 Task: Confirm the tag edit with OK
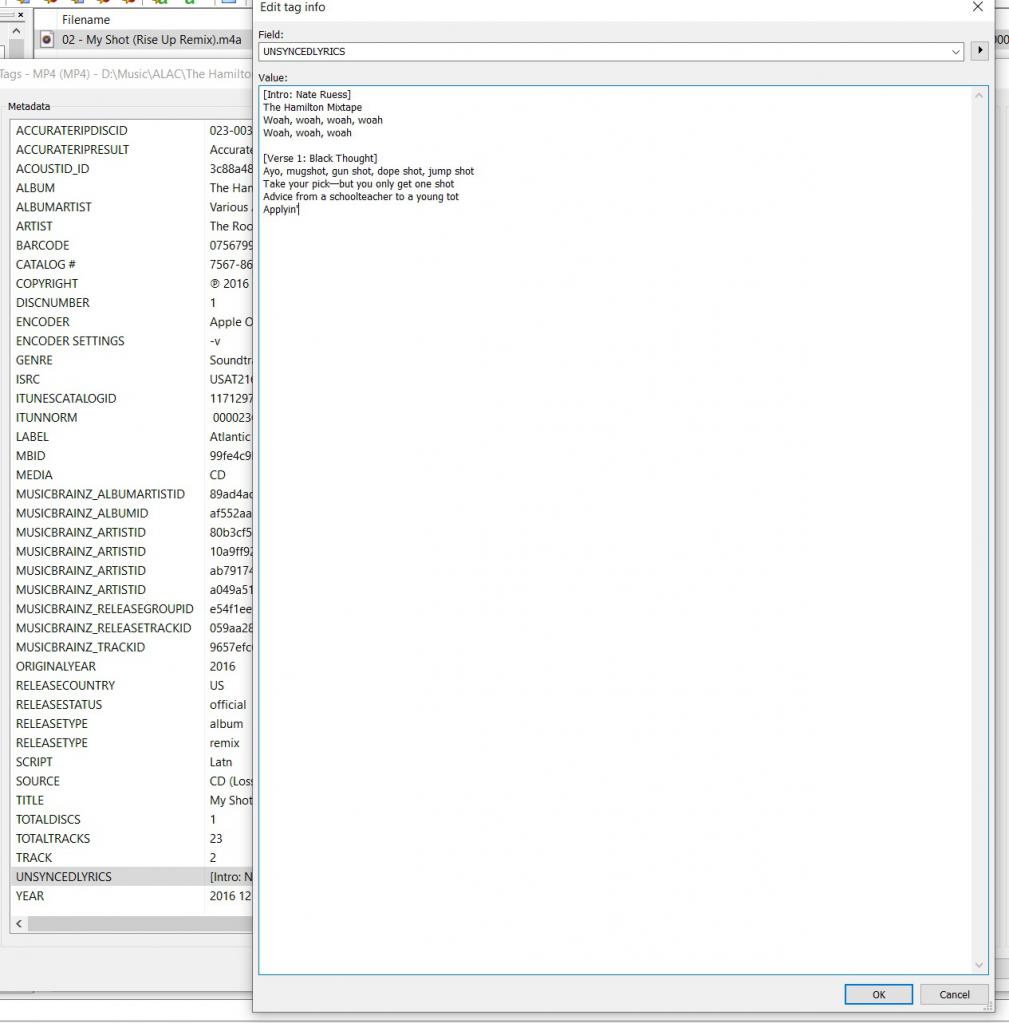point(879,994)
